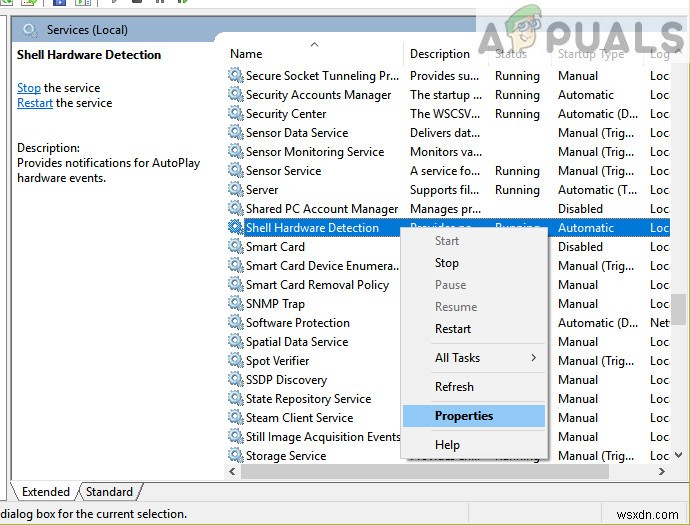Image resolution: width=690 pixels, height=525 pixels.
Task: Click Running status of Security Accounts Manager
Action: (x=517, y=95)
